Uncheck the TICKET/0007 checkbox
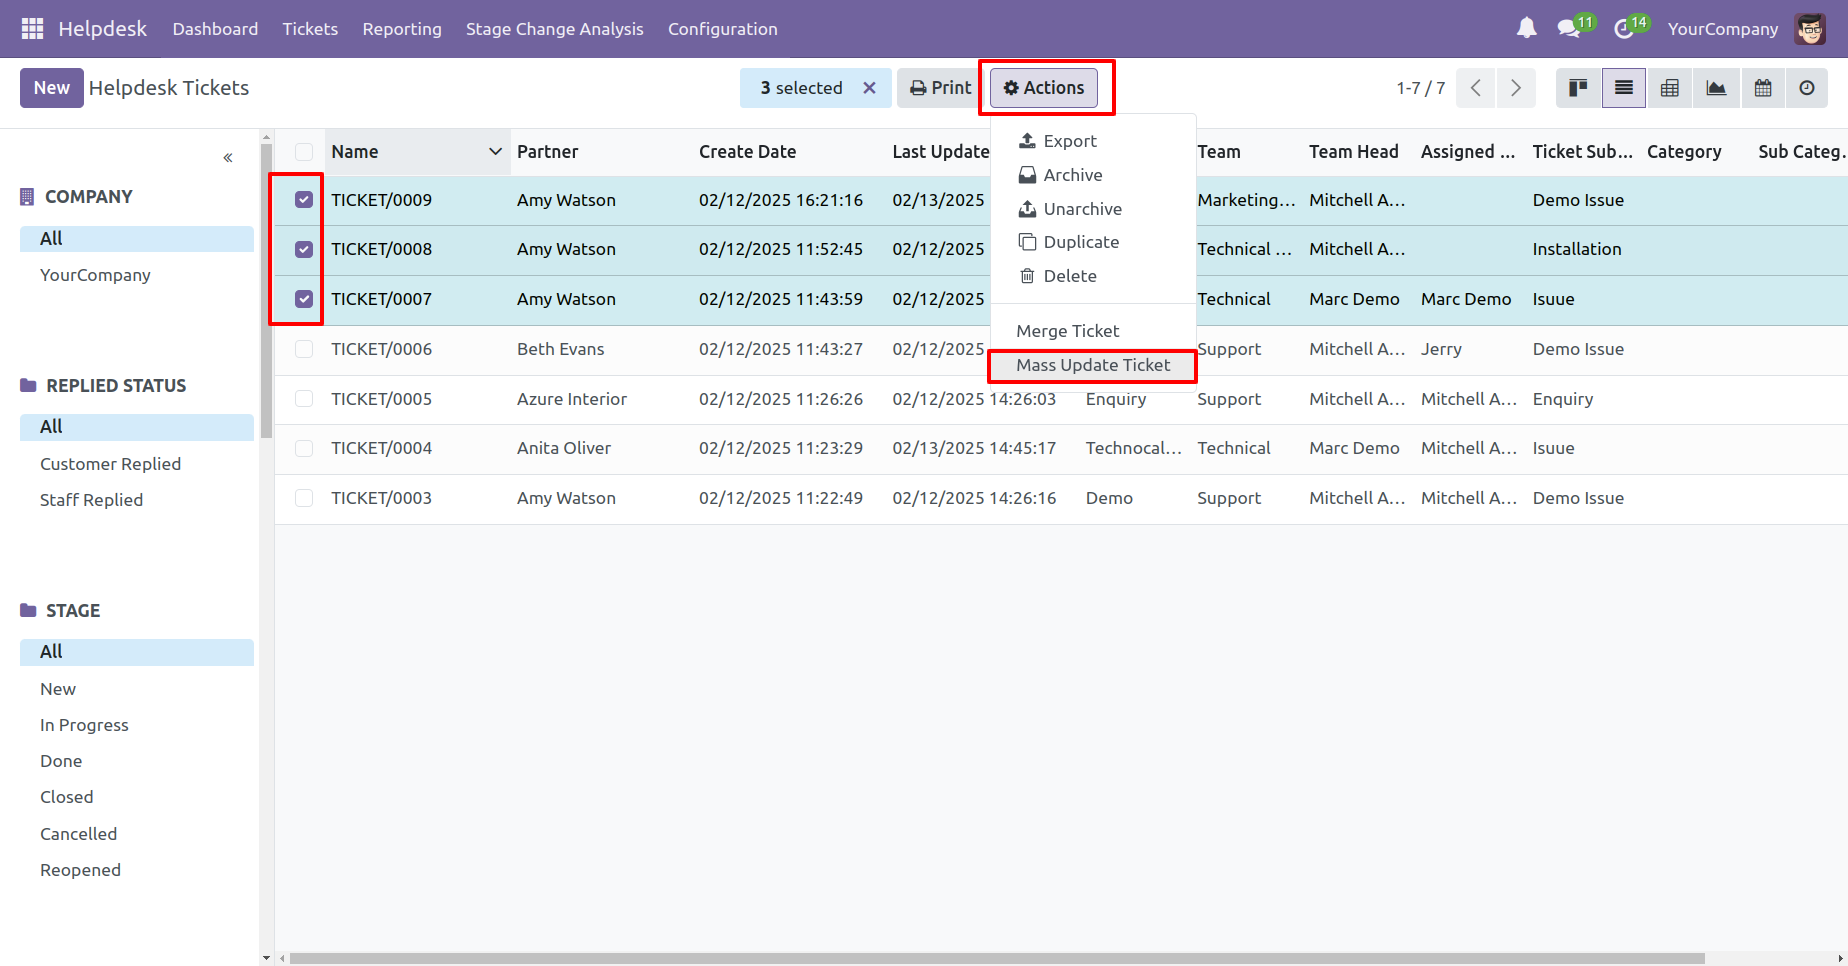1848x966 pixels. pyautogui.click(x=304, y=299)
